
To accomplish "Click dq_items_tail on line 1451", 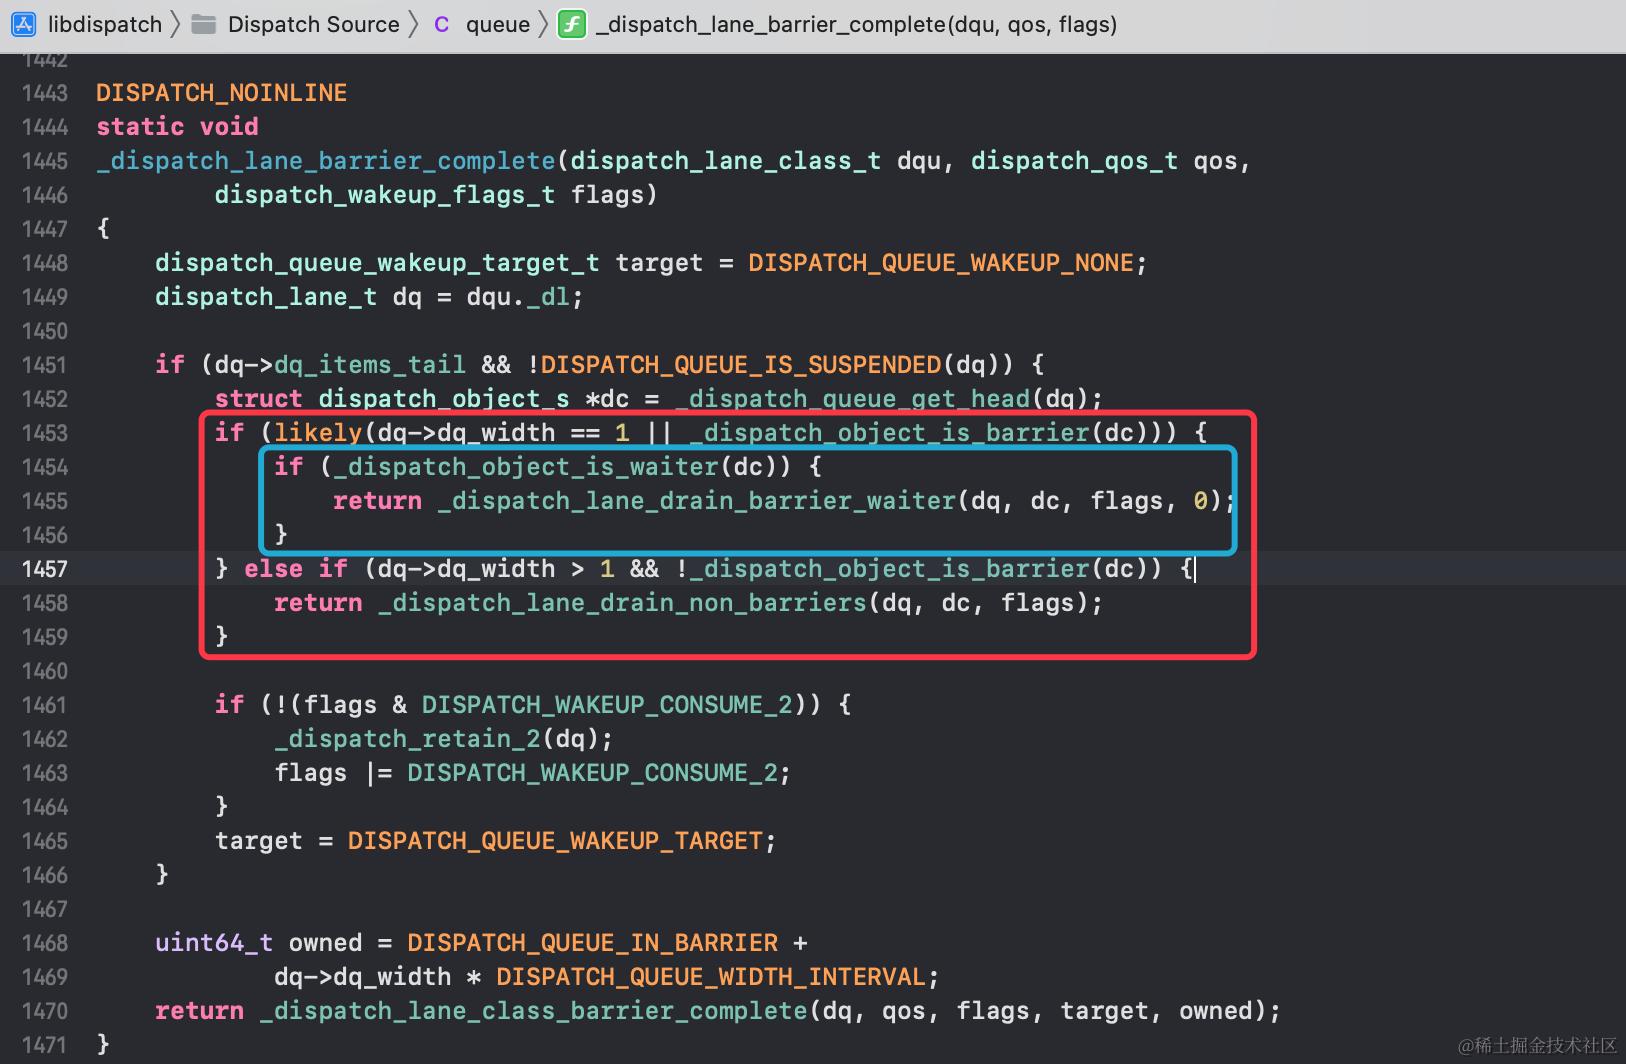I will pyautogui.click(x=370, y=365).
